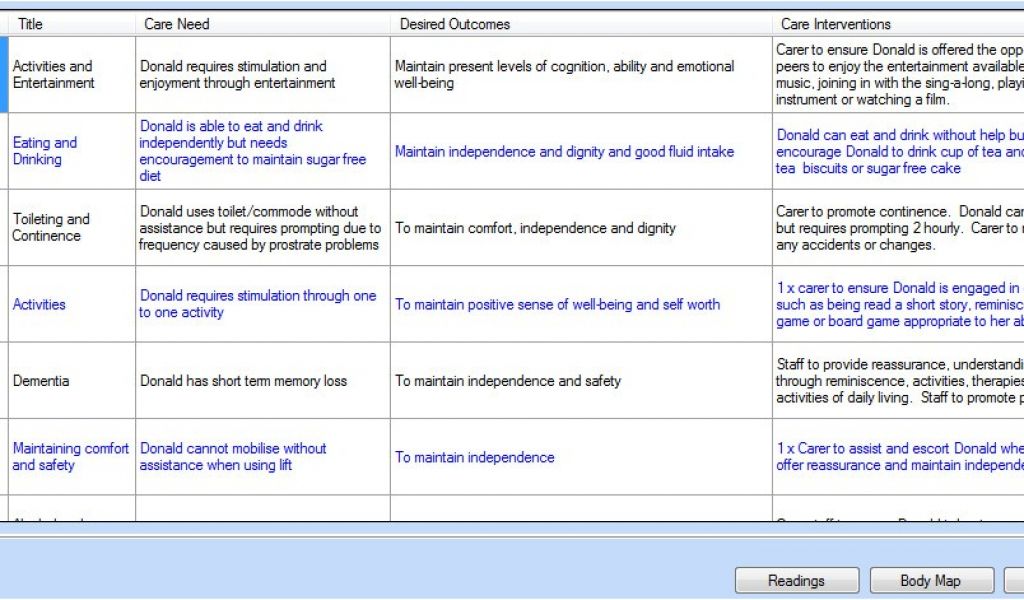Click the well-being and self worth outcome

pyautogui.click(x=557, y=304)
